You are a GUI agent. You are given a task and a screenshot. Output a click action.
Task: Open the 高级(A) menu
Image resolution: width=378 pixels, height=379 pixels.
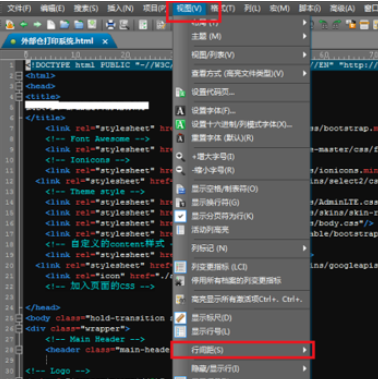[342, 8]
